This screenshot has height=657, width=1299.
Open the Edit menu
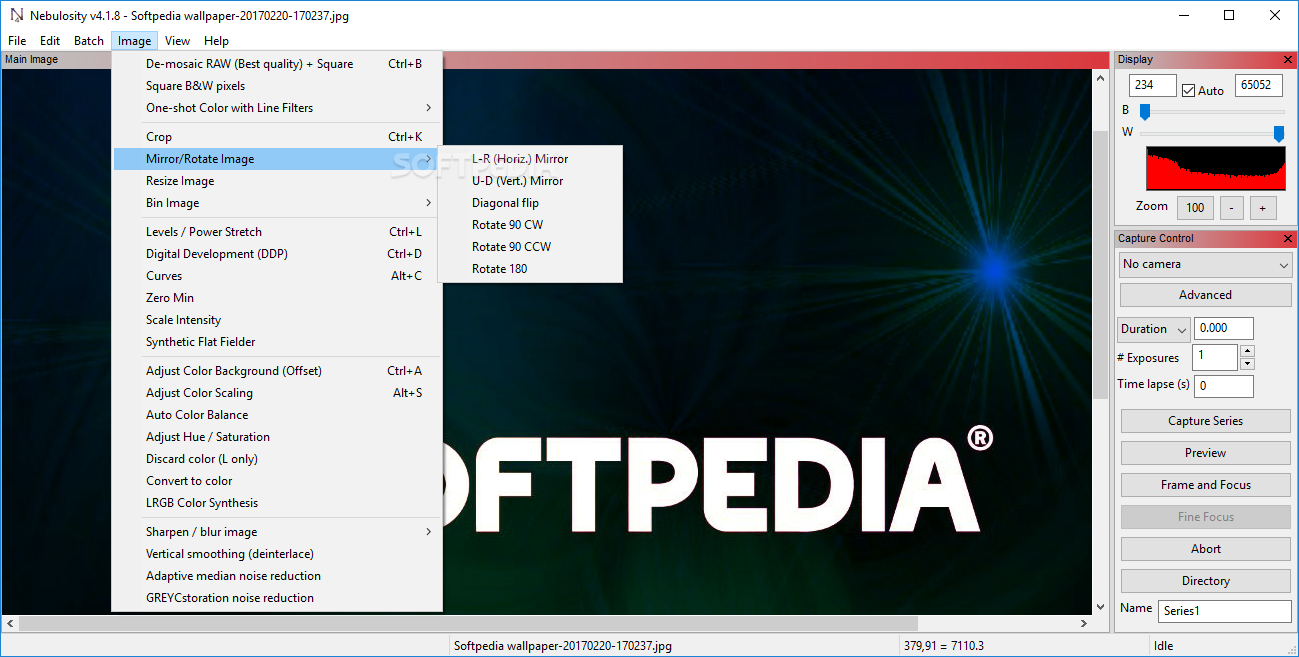50,41
